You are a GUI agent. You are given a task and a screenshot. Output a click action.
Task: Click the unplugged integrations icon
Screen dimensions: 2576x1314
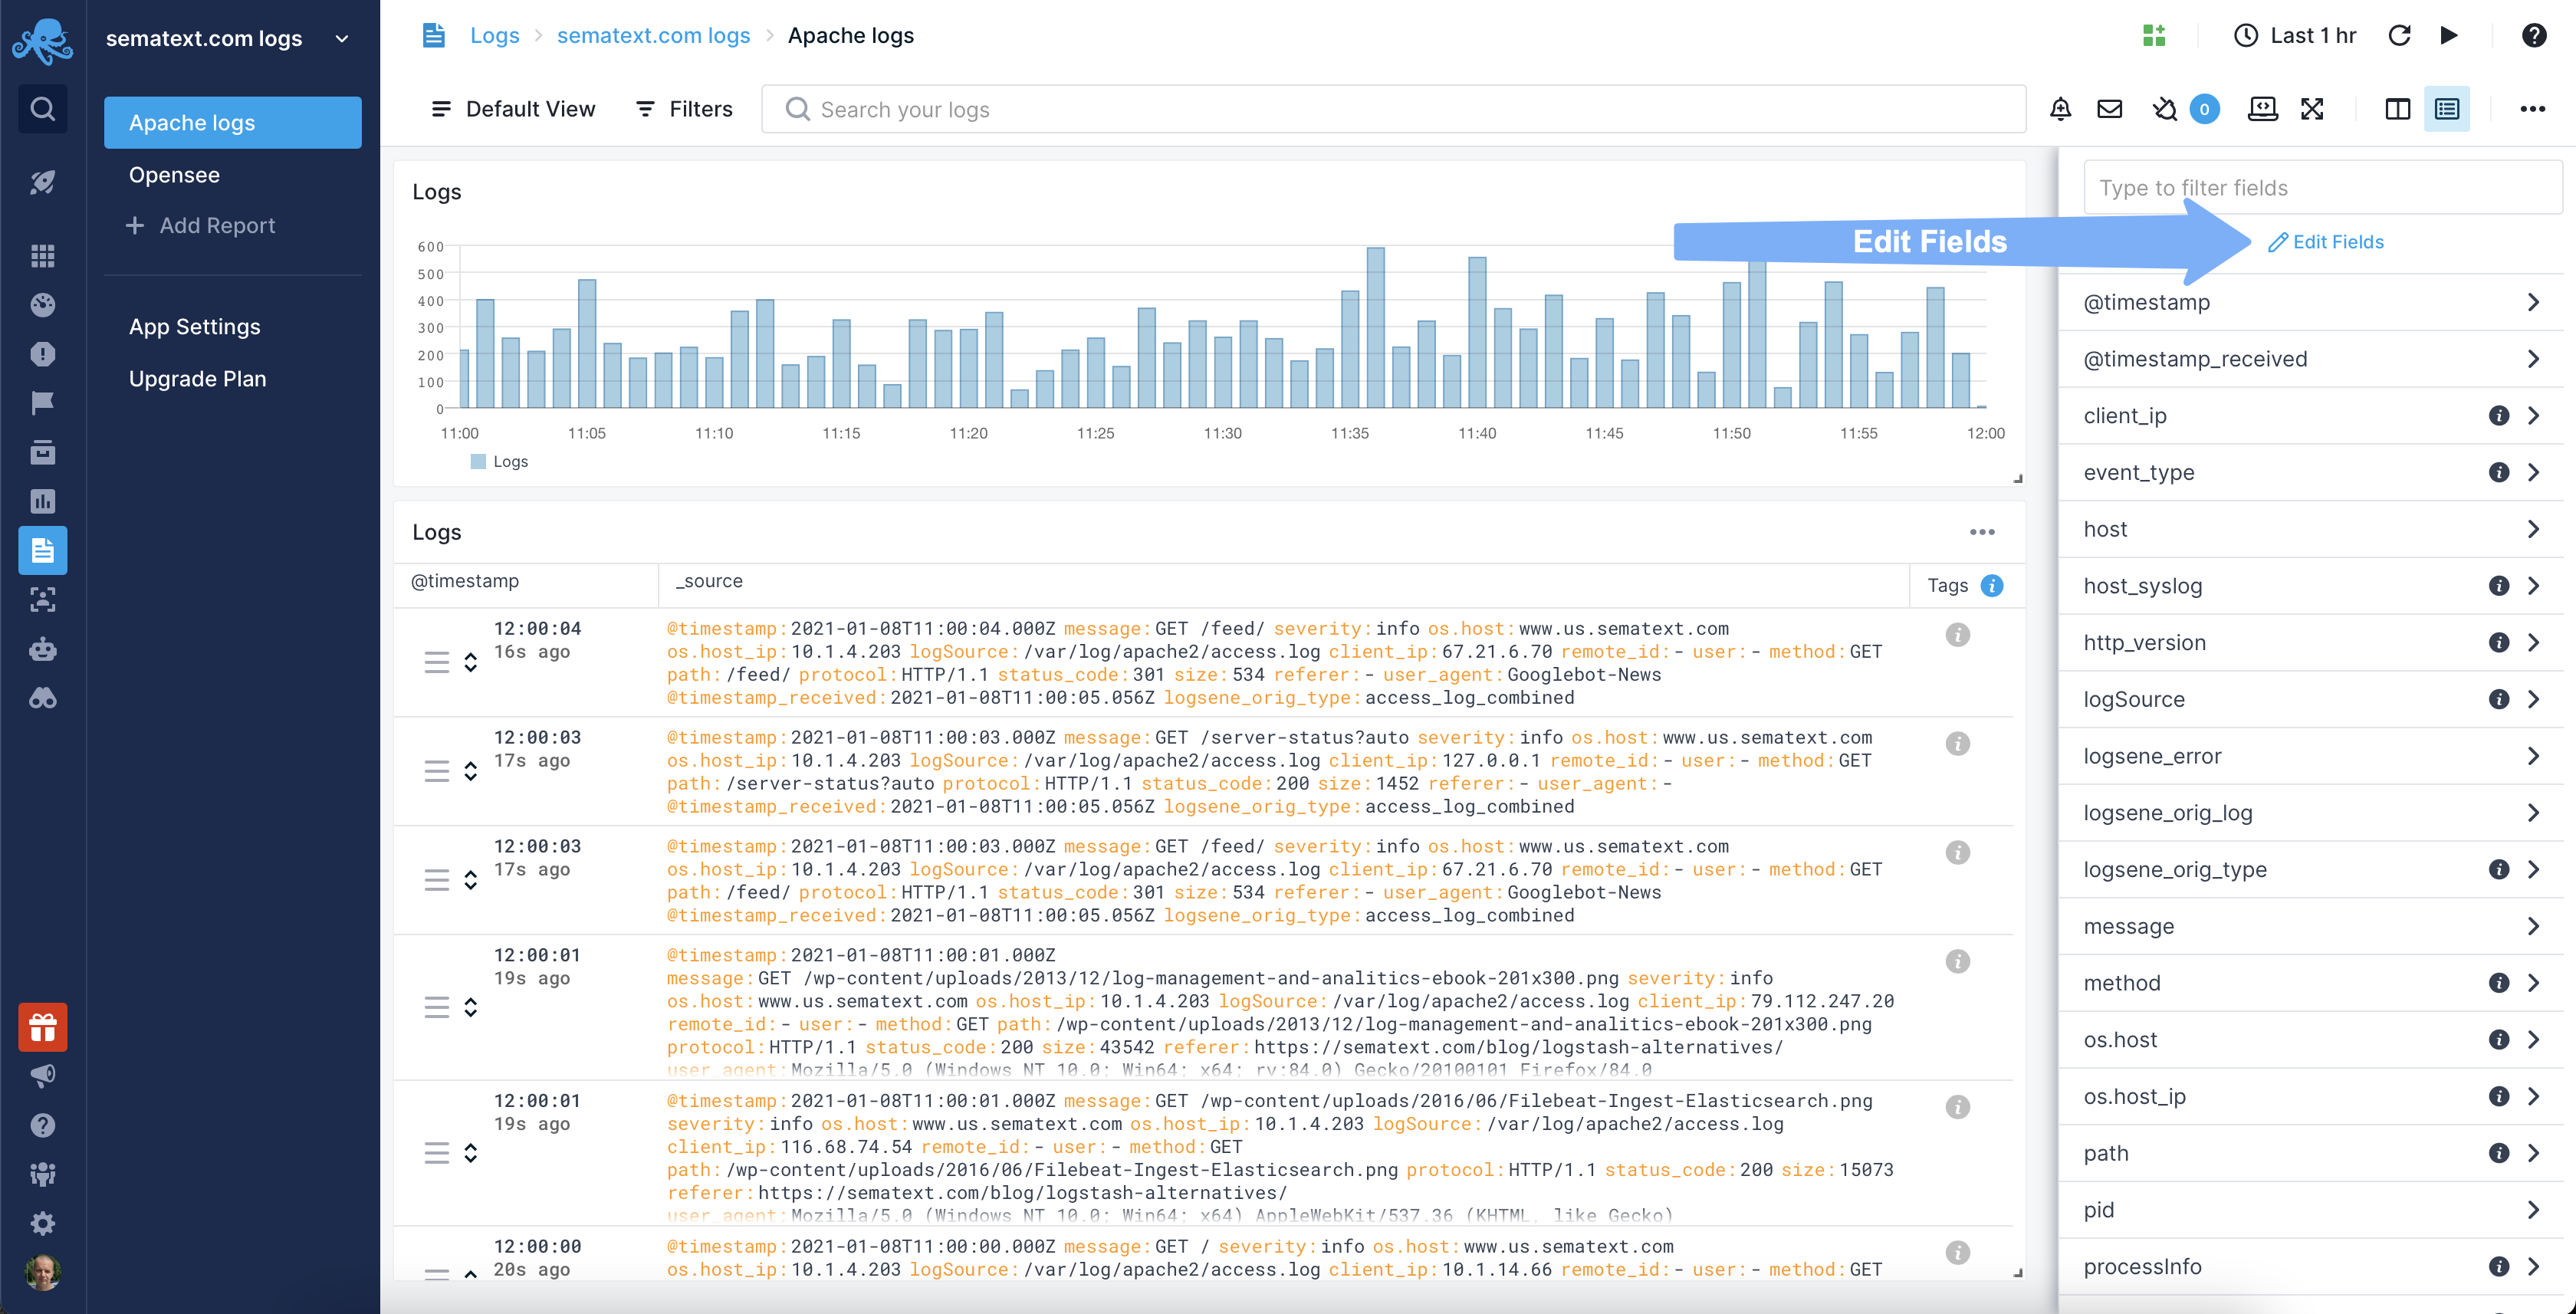[x=2164, y=109]
